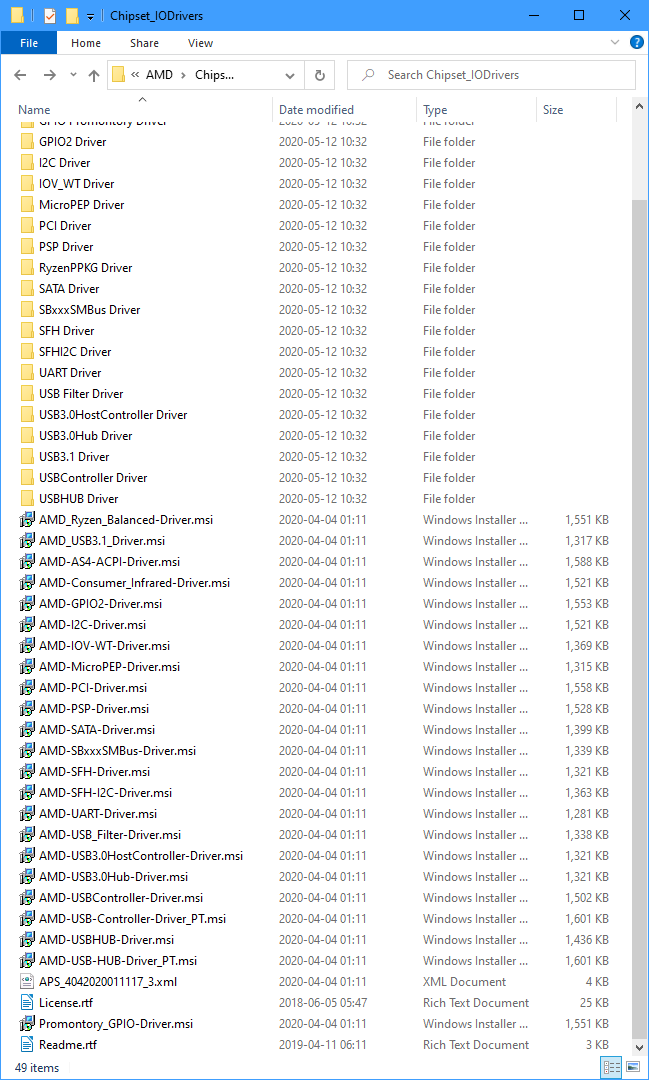The width and height of the screenshot is (649, 1080).
Task: Select AMD_USB3.1_Driver.msi installer icon
Action: point(27,541)
